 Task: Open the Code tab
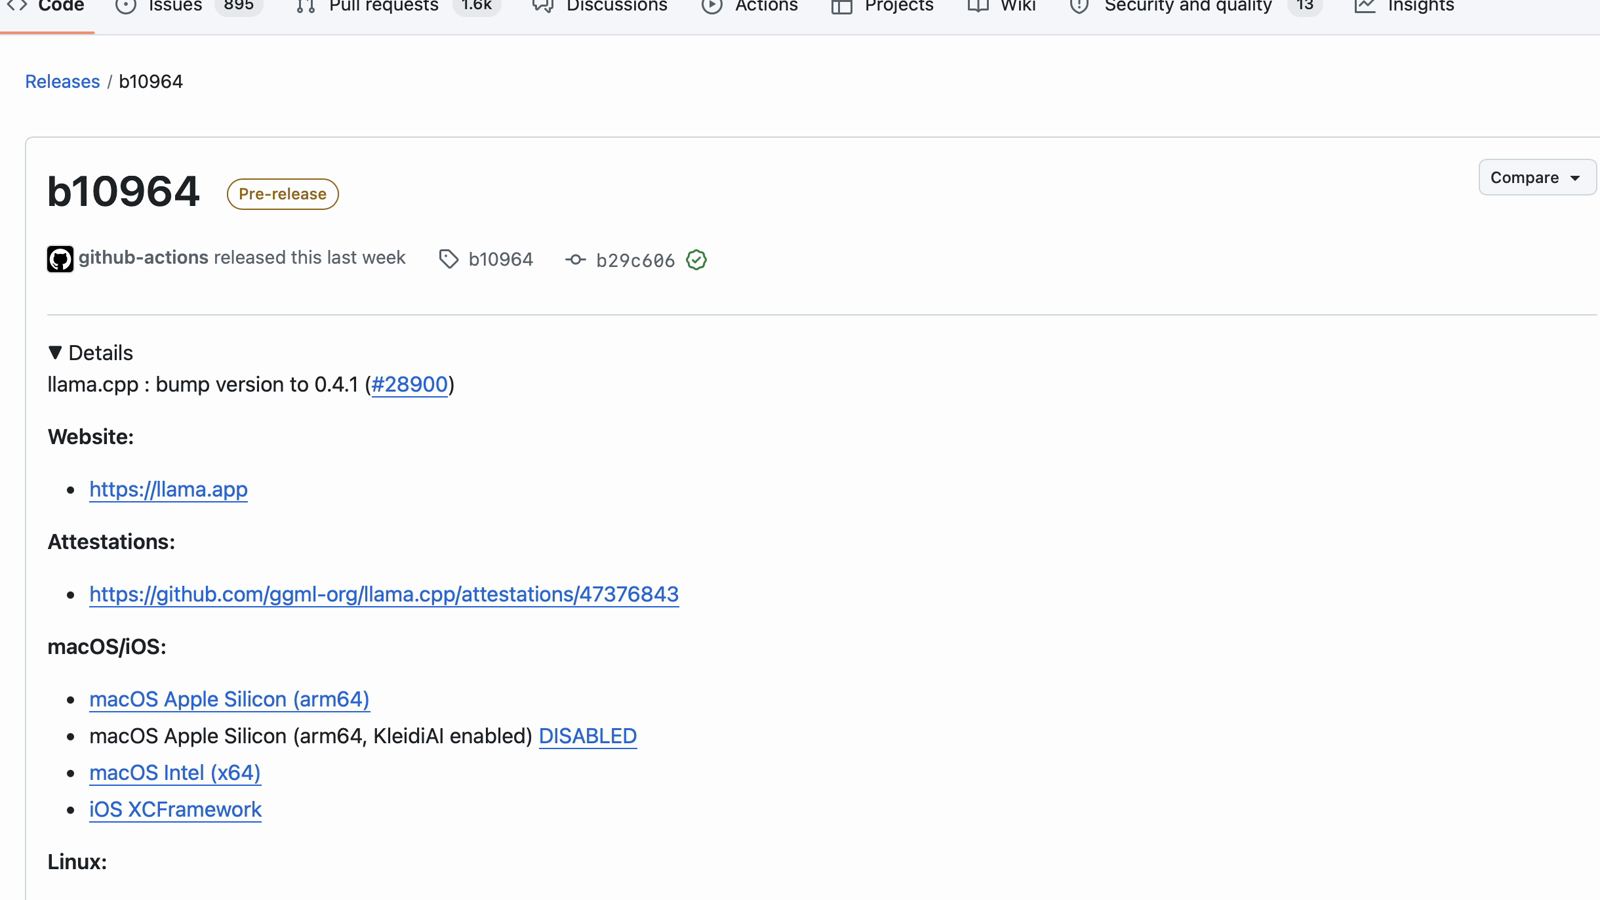[47, 6]
